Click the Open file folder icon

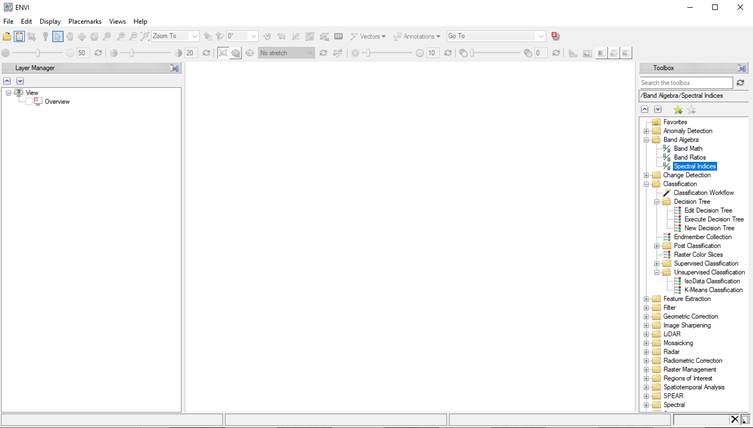(7, 36)
